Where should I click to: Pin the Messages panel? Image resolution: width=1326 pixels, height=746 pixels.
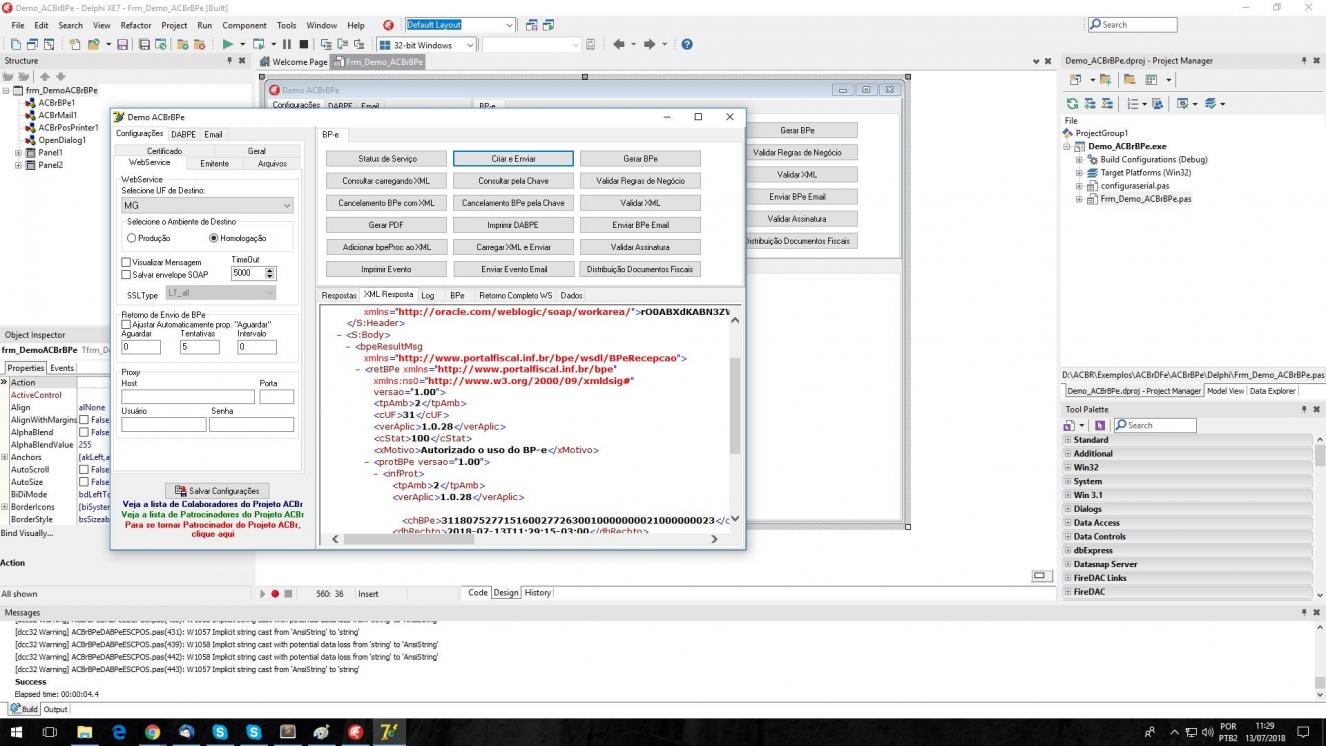[x=1304, y=612]
